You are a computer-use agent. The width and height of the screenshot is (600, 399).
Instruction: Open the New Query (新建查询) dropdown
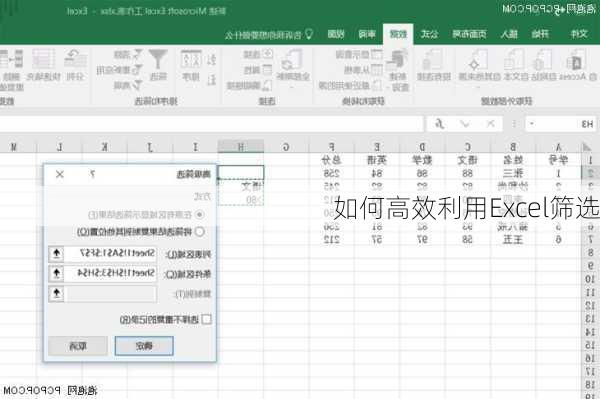coord(399,71)
